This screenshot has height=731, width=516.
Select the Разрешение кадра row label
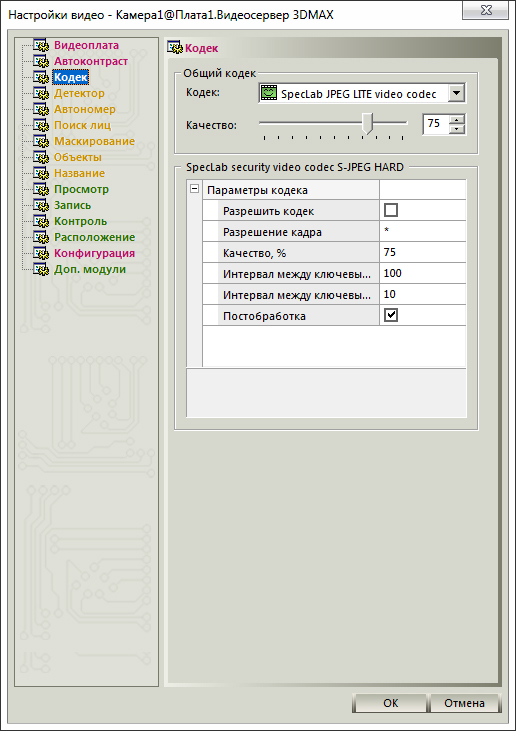(x=272, y=232)
